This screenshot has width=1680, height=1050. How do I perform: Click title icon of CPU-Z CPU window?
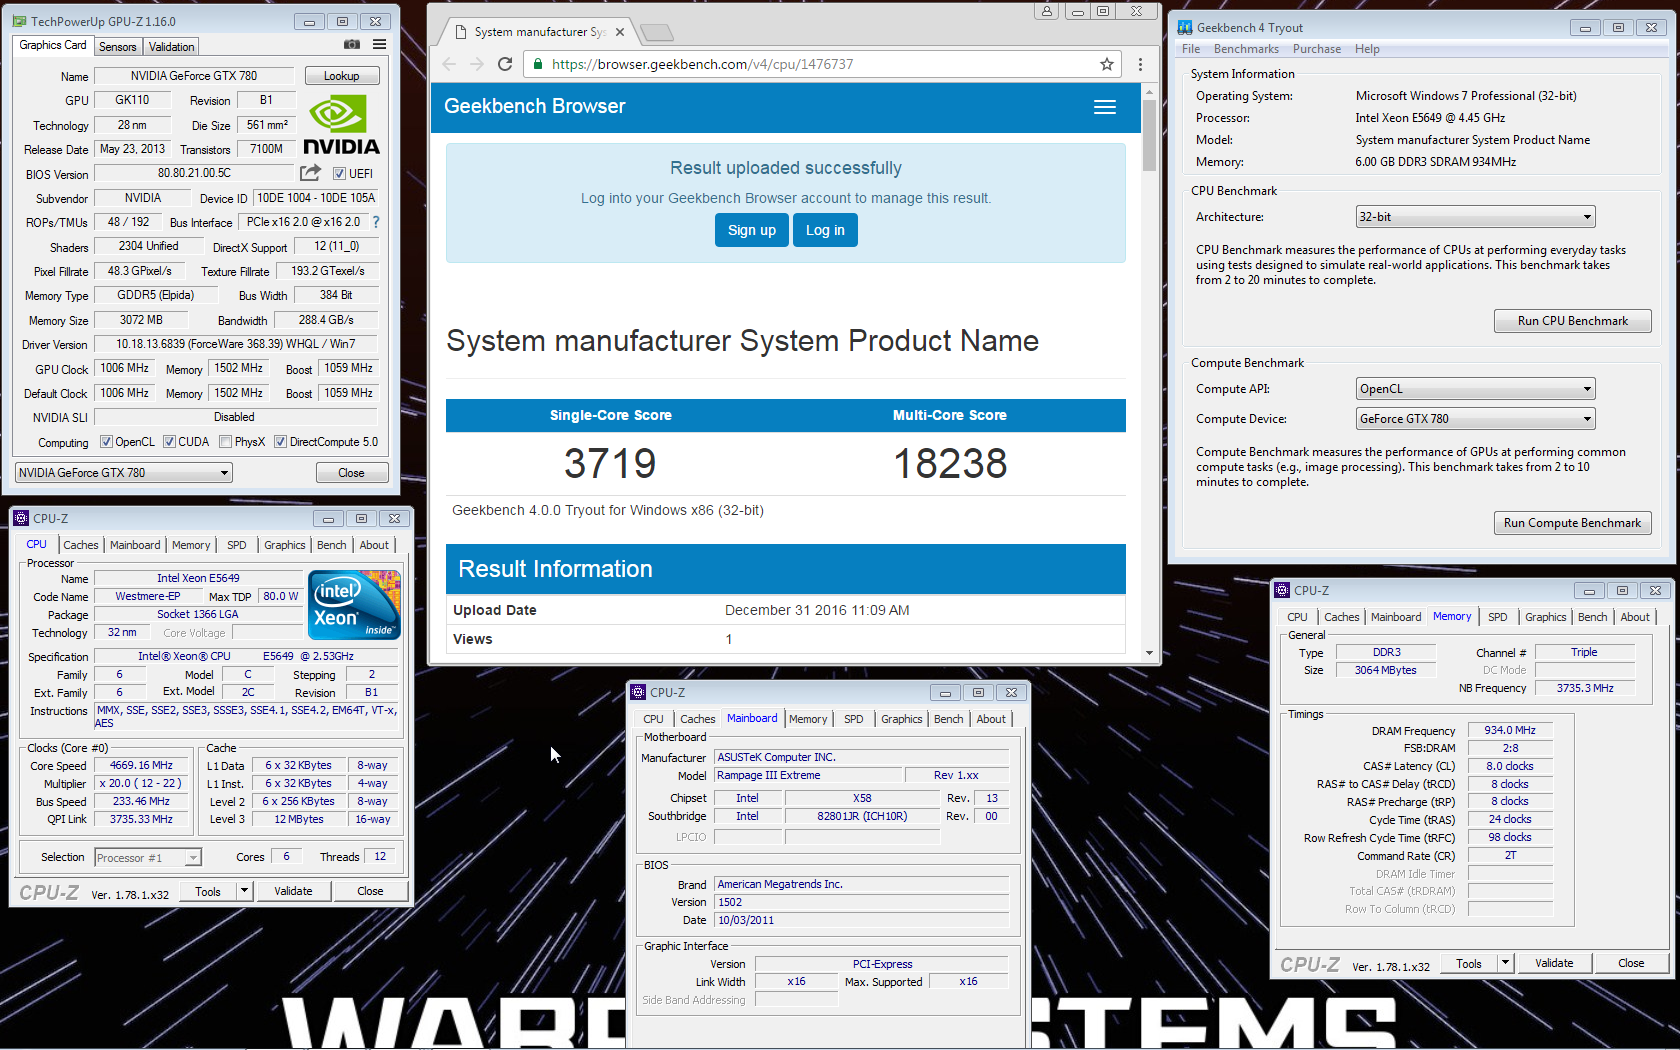click(21, 518)
